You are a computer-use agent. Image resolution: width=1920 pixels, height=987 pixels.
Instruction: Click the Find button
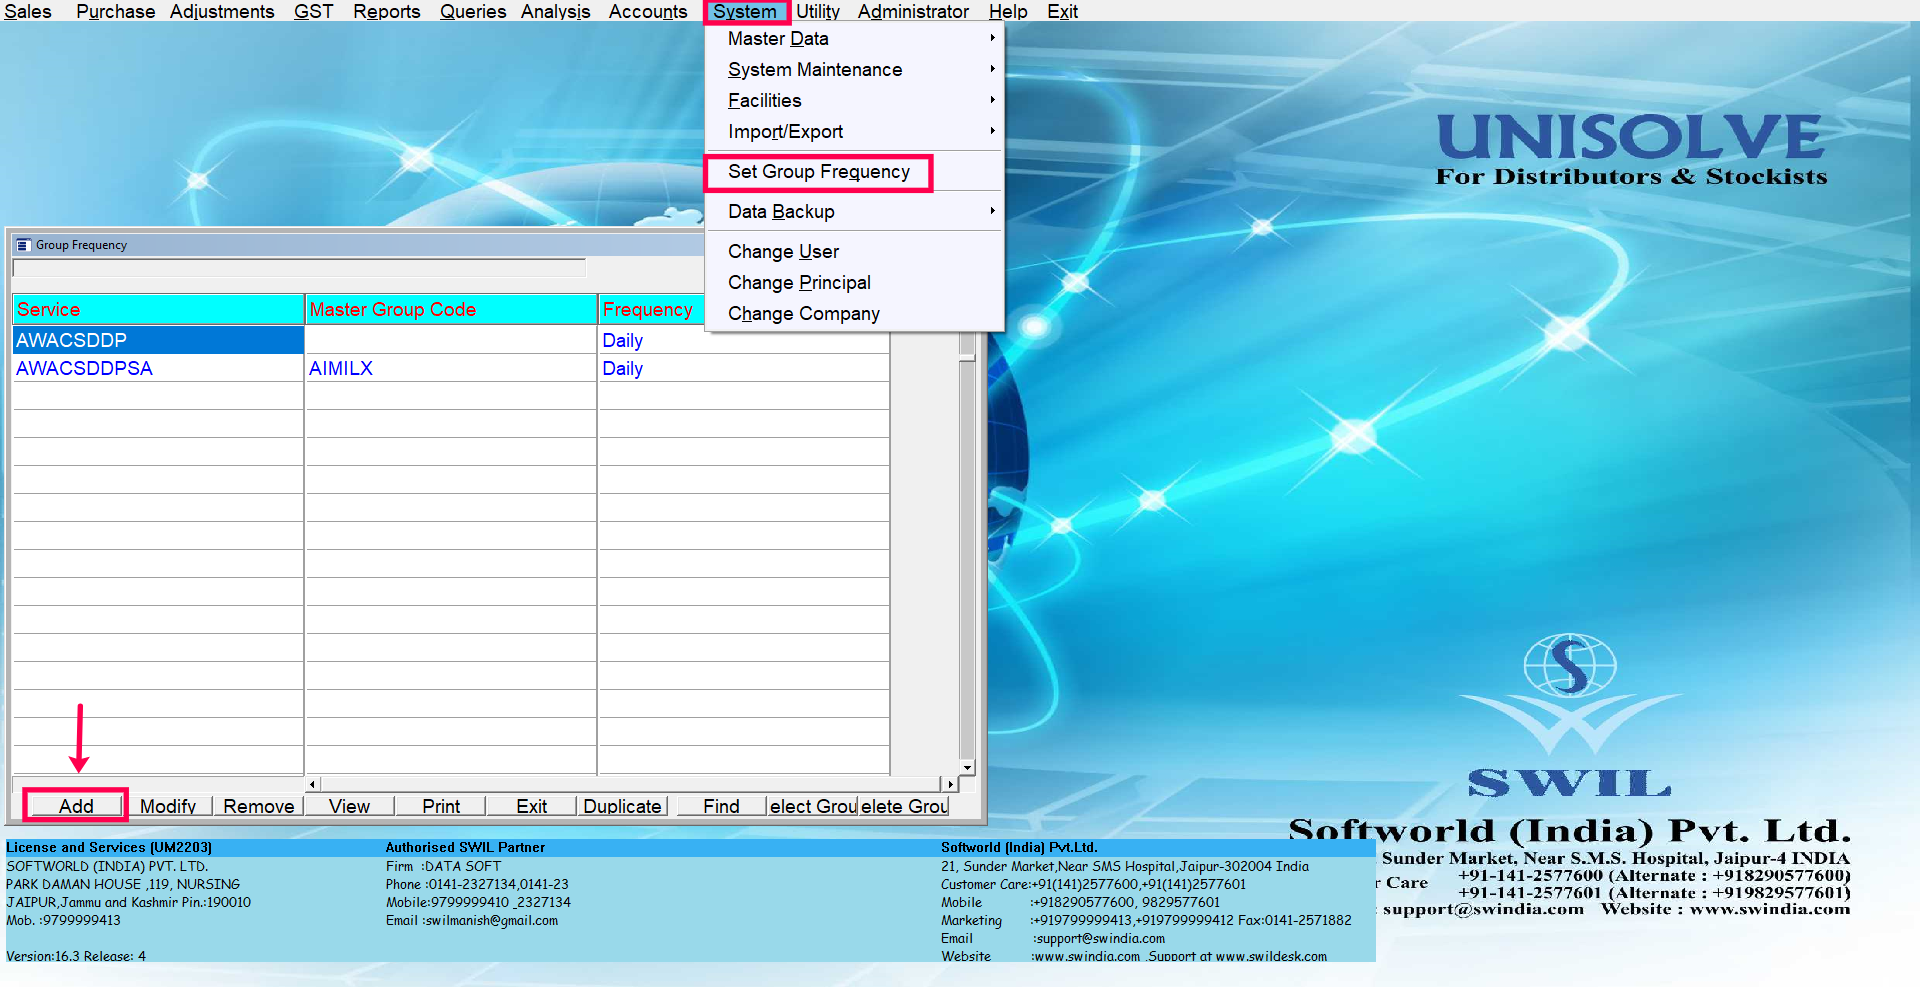click(x=721, y=806)
